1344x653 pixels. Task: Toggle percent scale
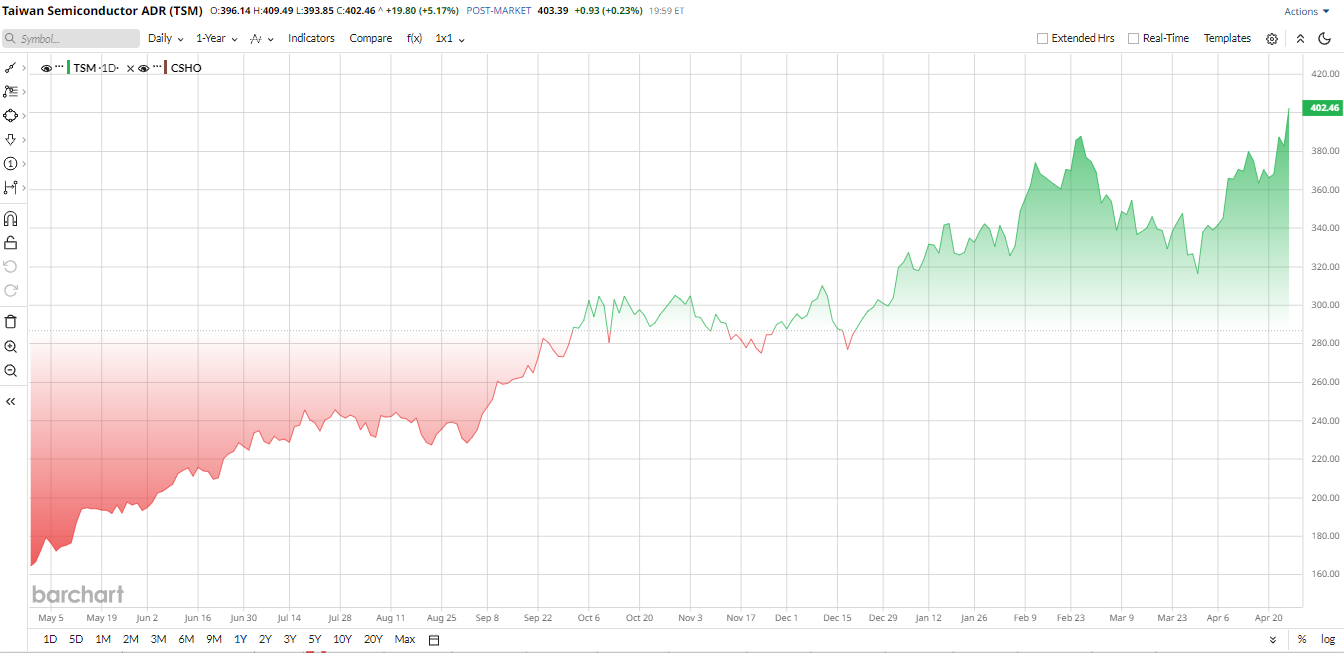(x=1302, y=640)
